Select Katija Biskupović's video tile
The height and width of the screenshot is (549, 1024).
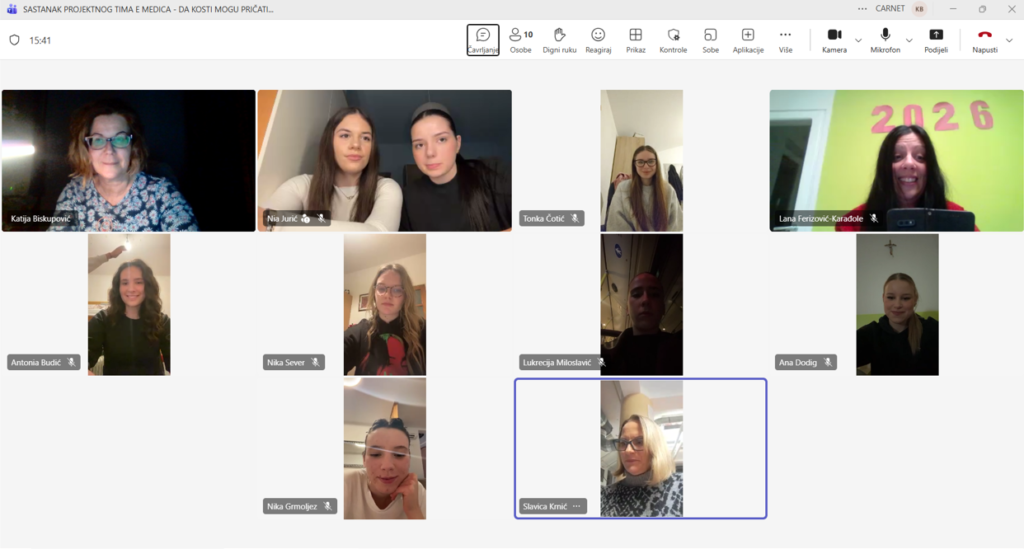click(128, 160)
